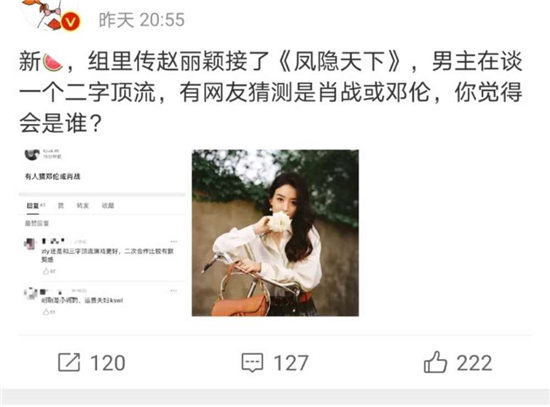
Task: Like the post with thumbs-up icon
Action: pyautogui.click(x=435, y=362)
